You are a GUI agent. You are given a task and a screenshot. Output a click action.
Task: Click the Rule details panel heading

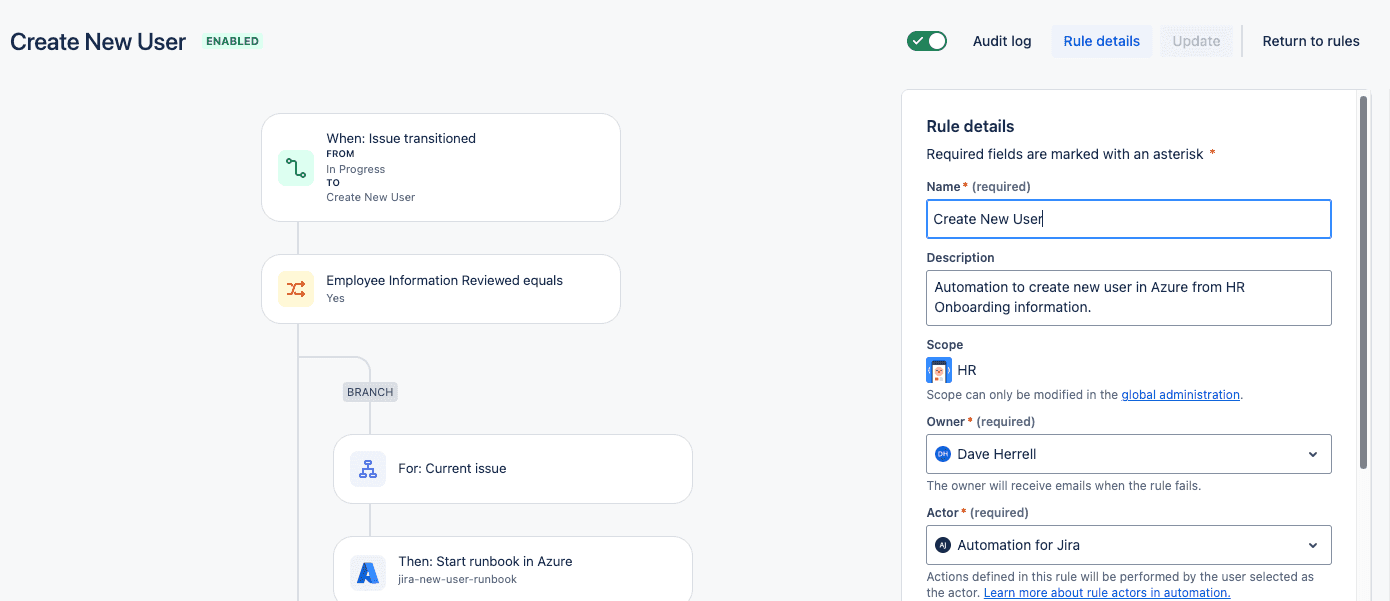pyautogui.click(x=970, y=127)
